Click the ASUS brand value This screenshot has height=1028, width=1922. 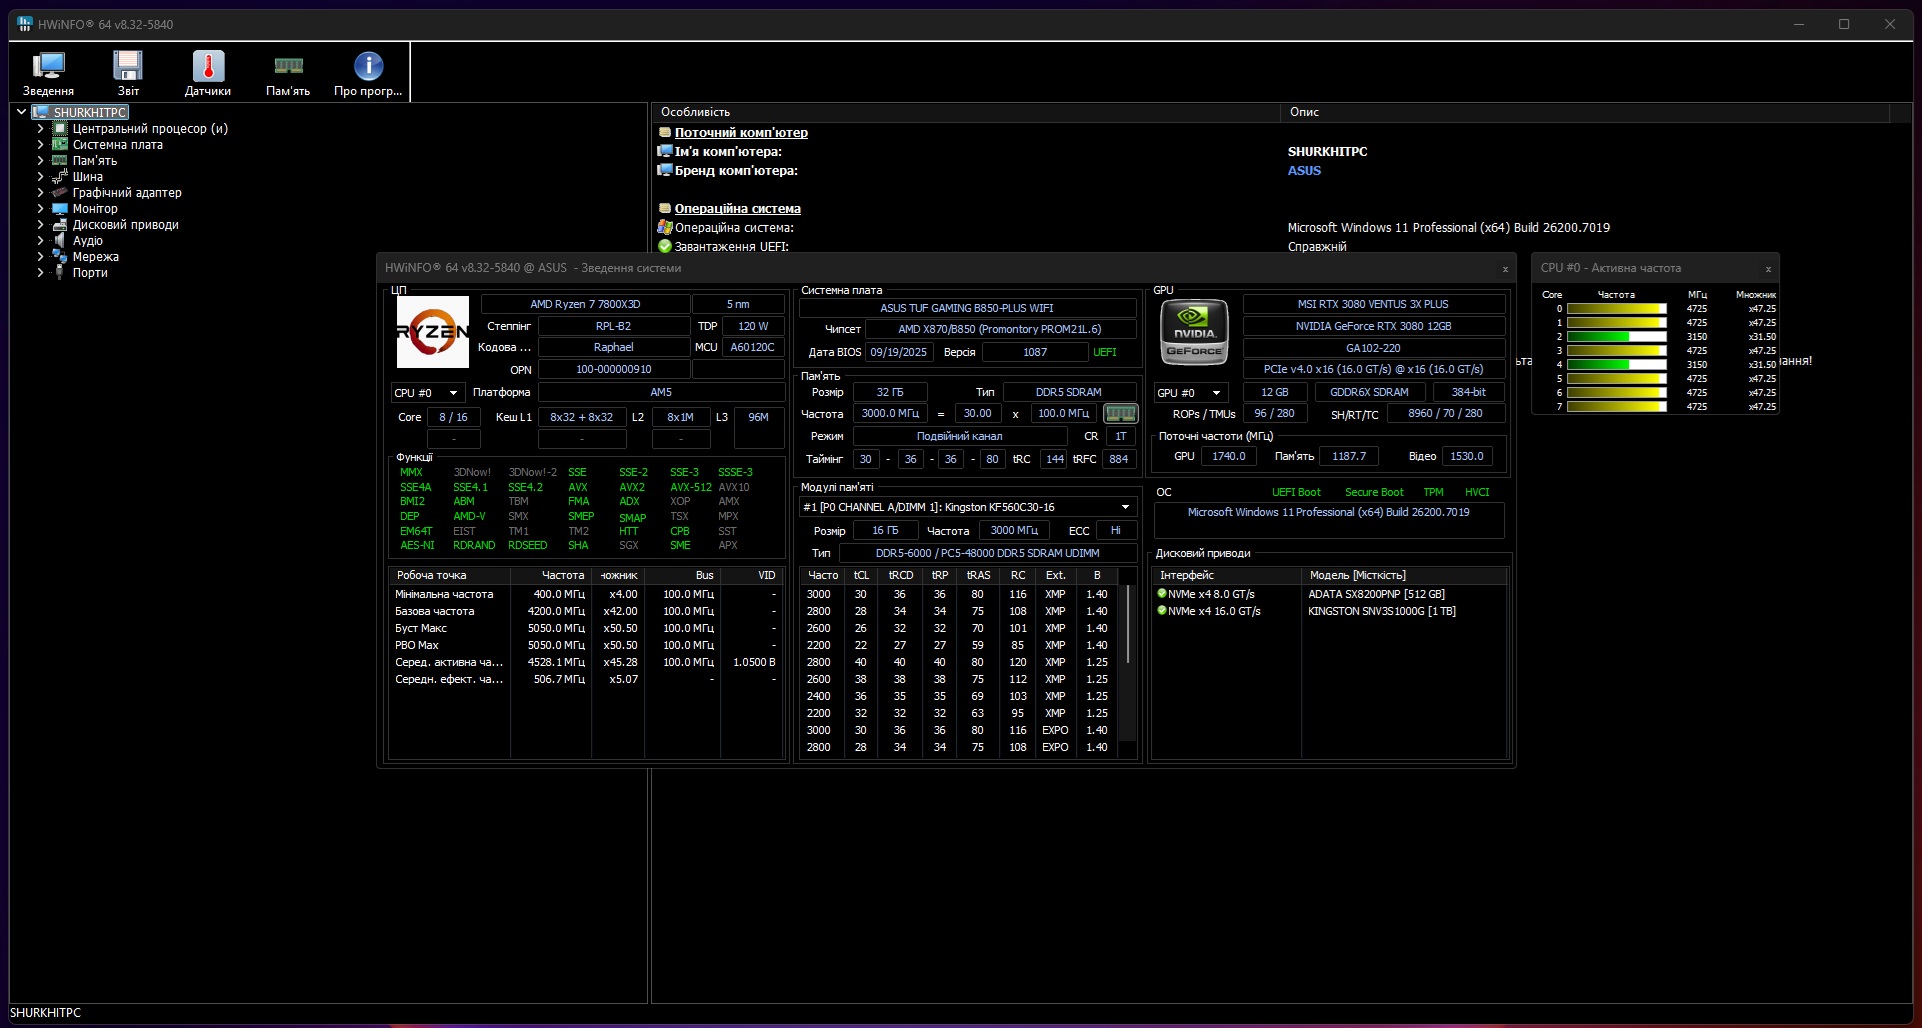click(x=1304, y=171)
